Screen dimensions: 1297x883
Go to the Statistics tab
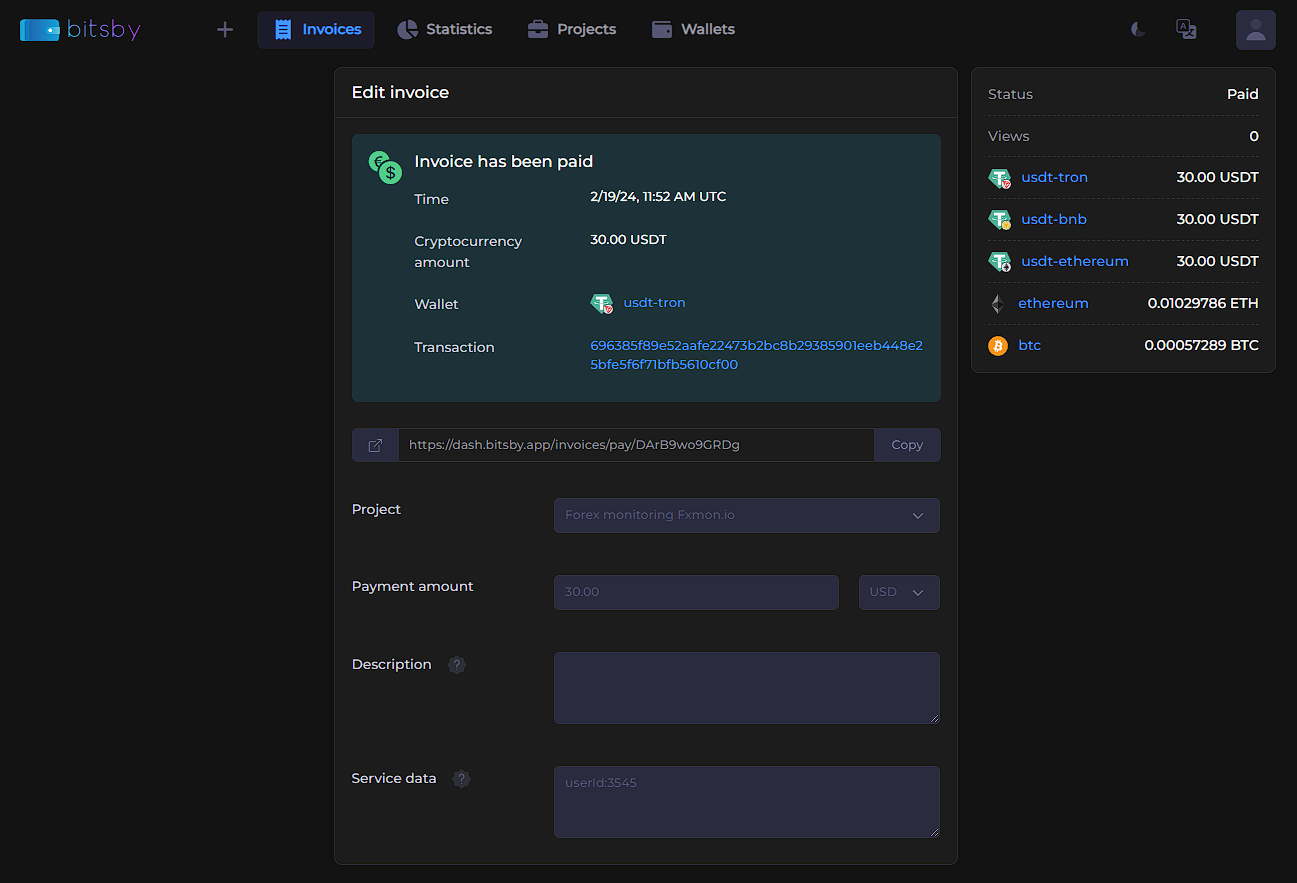[x=445, y=30]
